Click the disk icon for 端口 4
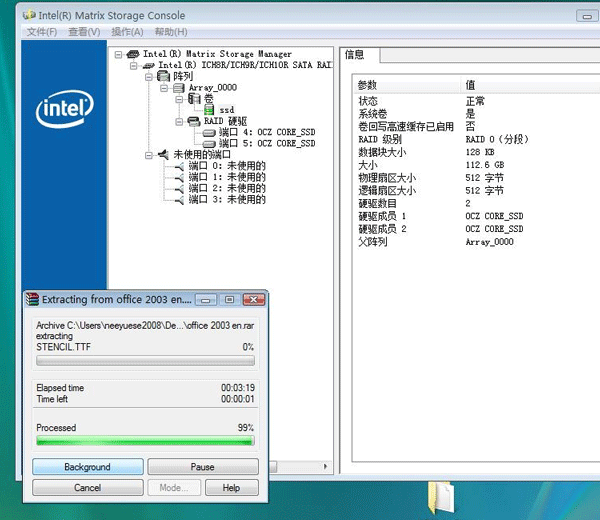 209,133
